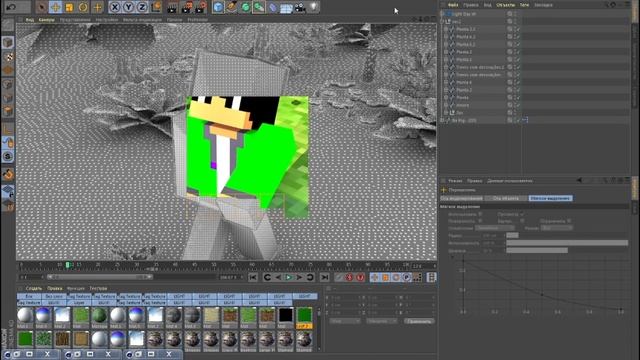Click Радиус slider in soft selection

click(512, 236)
